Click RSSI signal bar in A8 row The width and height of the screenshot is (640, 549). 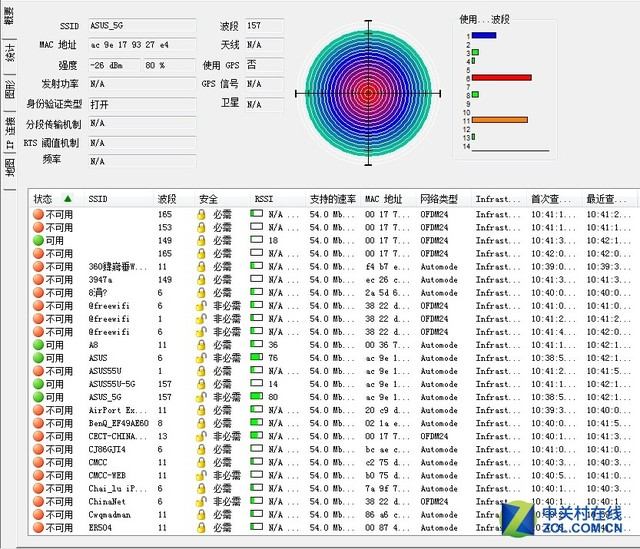[256, 344]
